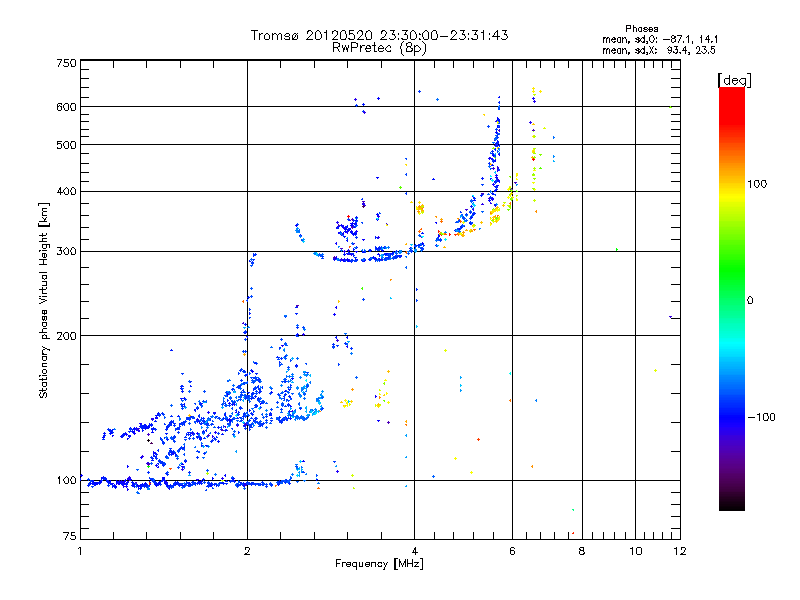Click the plot title 'Tromsø 20120520 23:30:00-23:31:43'
The width and height of the screenshot is (800, 600).
(380, 35)
